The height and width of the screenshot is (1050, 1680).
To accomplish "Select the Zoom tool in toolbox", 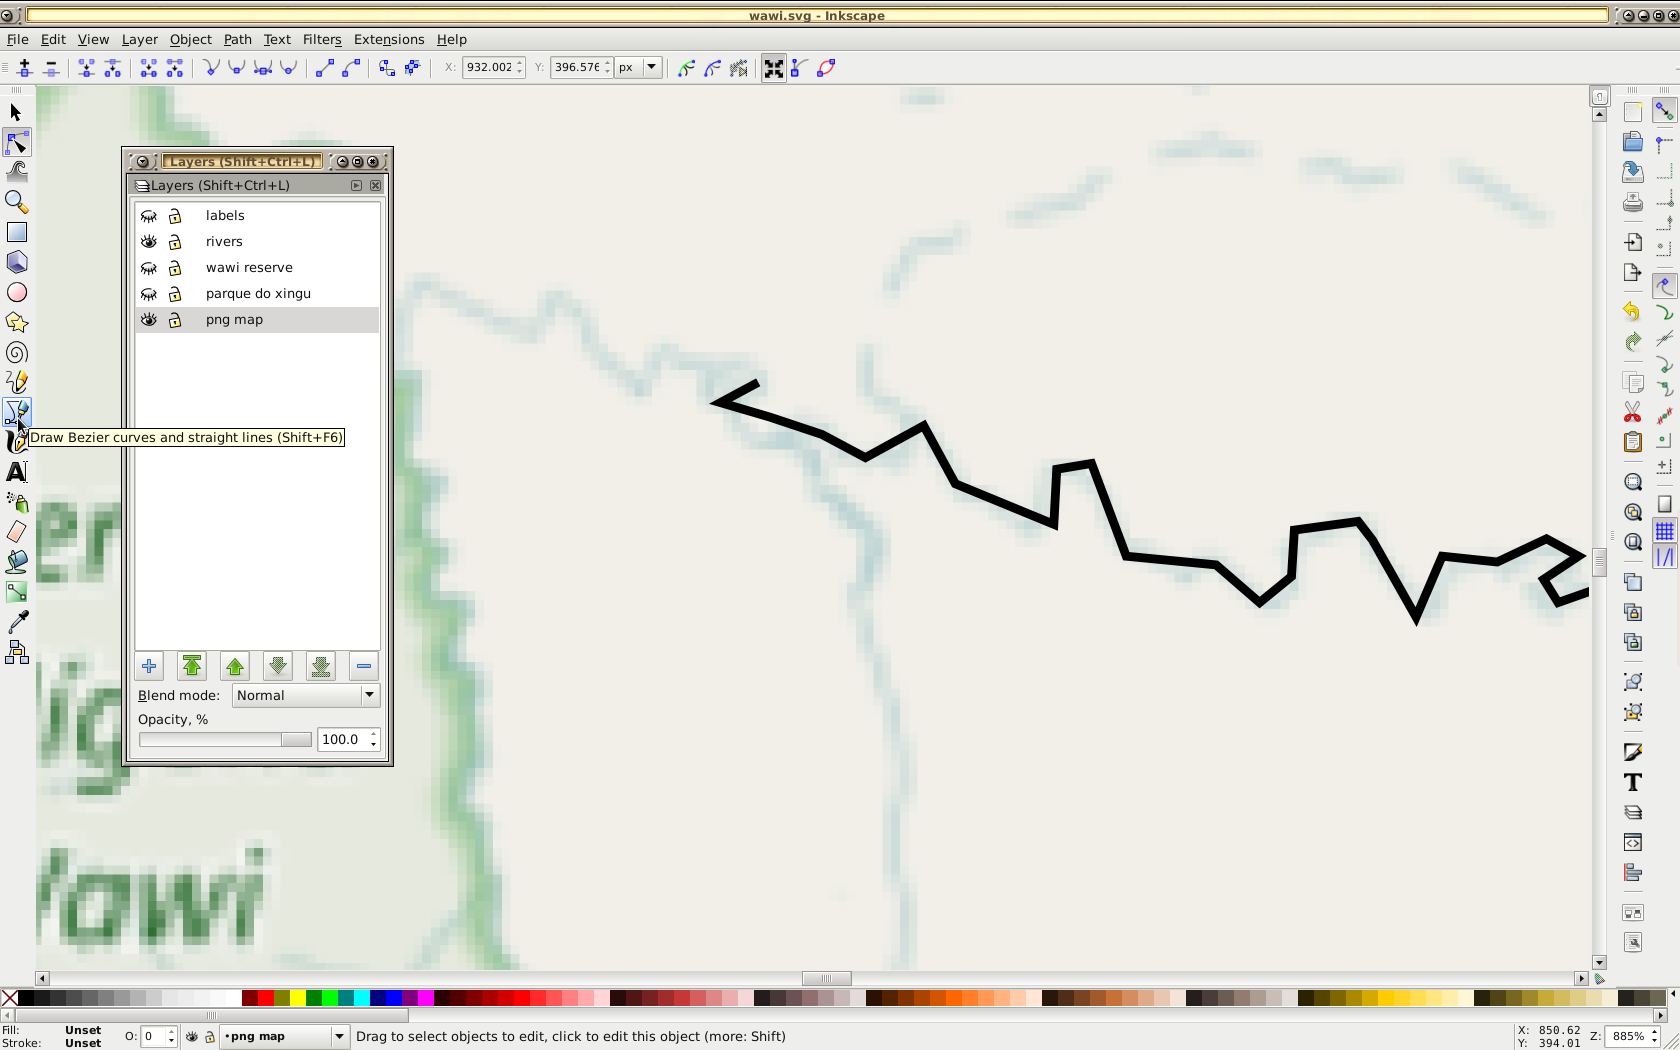I will pyautogui.click(x=17, y=202).
